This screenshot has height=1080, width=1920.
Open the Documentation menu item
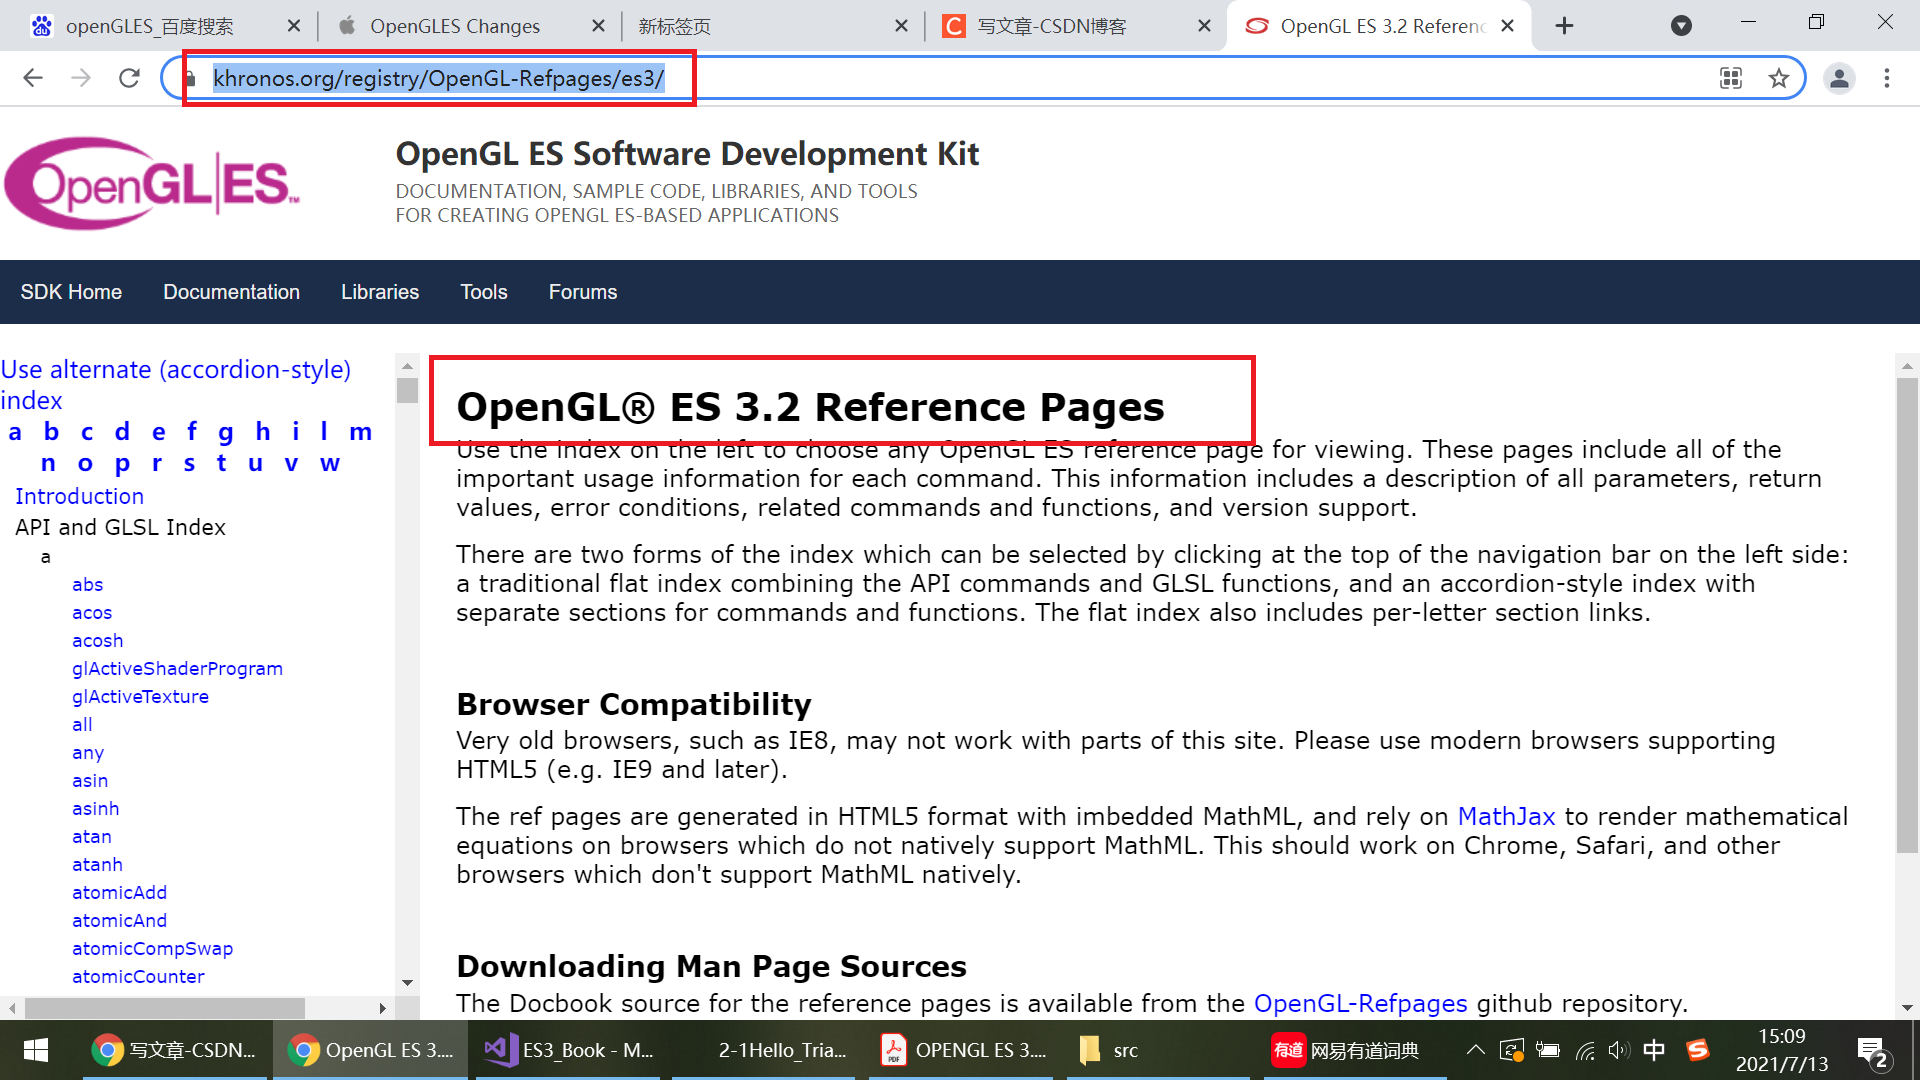(x=231, y=292)
